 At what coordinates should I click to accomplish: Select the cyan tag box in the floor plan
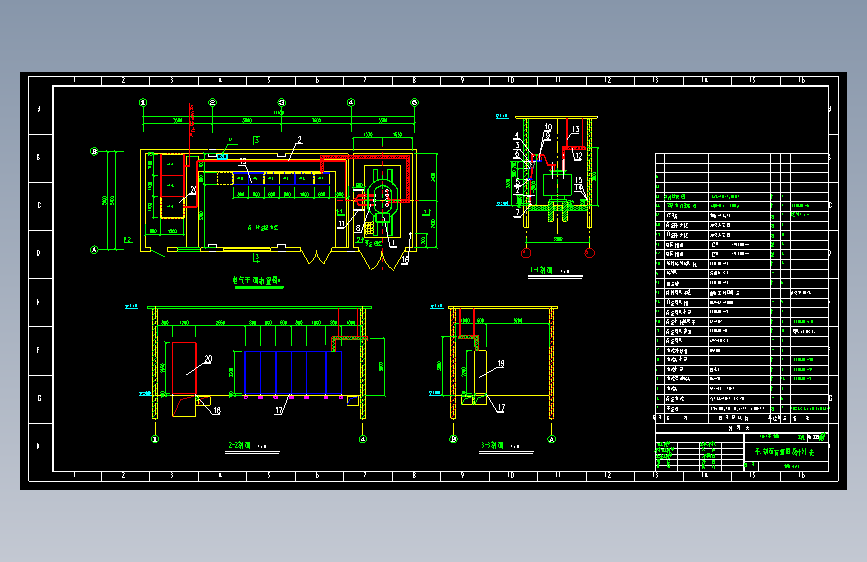221,157
